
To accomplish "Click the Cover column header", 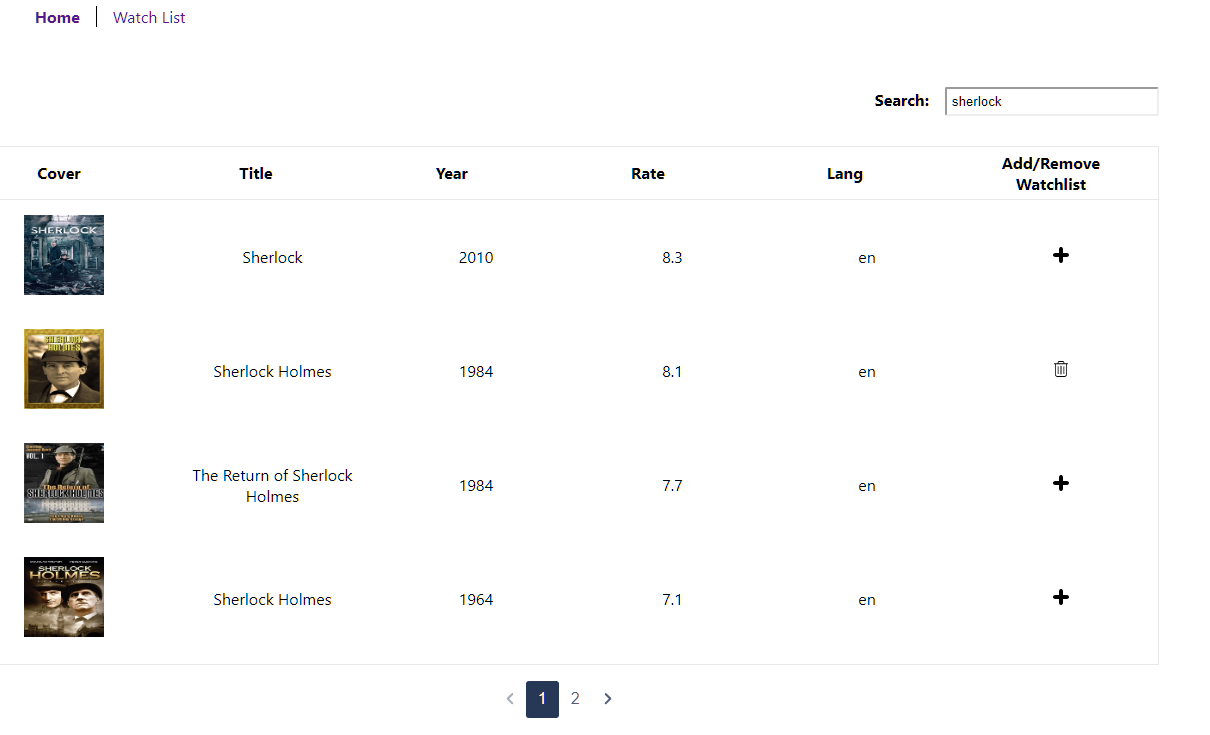I will pyautogui.click(x=59, y=173).
